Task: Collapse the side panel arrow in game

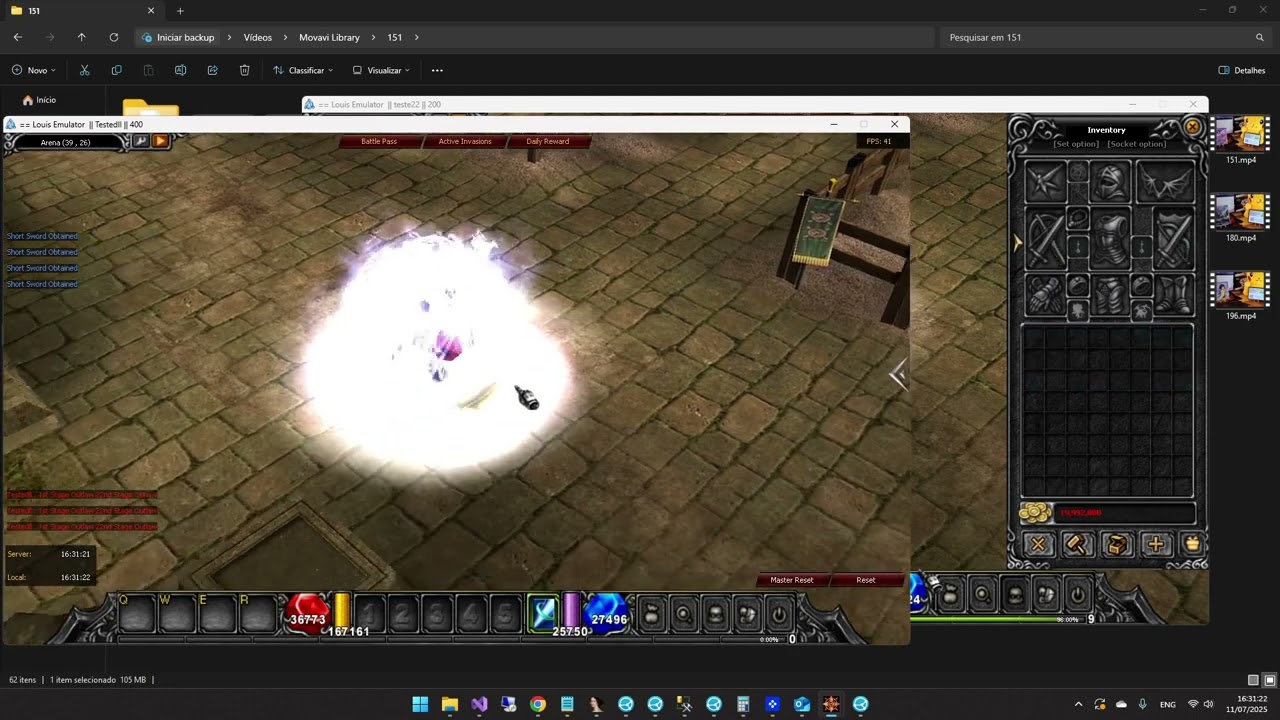Action: click(898, 375)
